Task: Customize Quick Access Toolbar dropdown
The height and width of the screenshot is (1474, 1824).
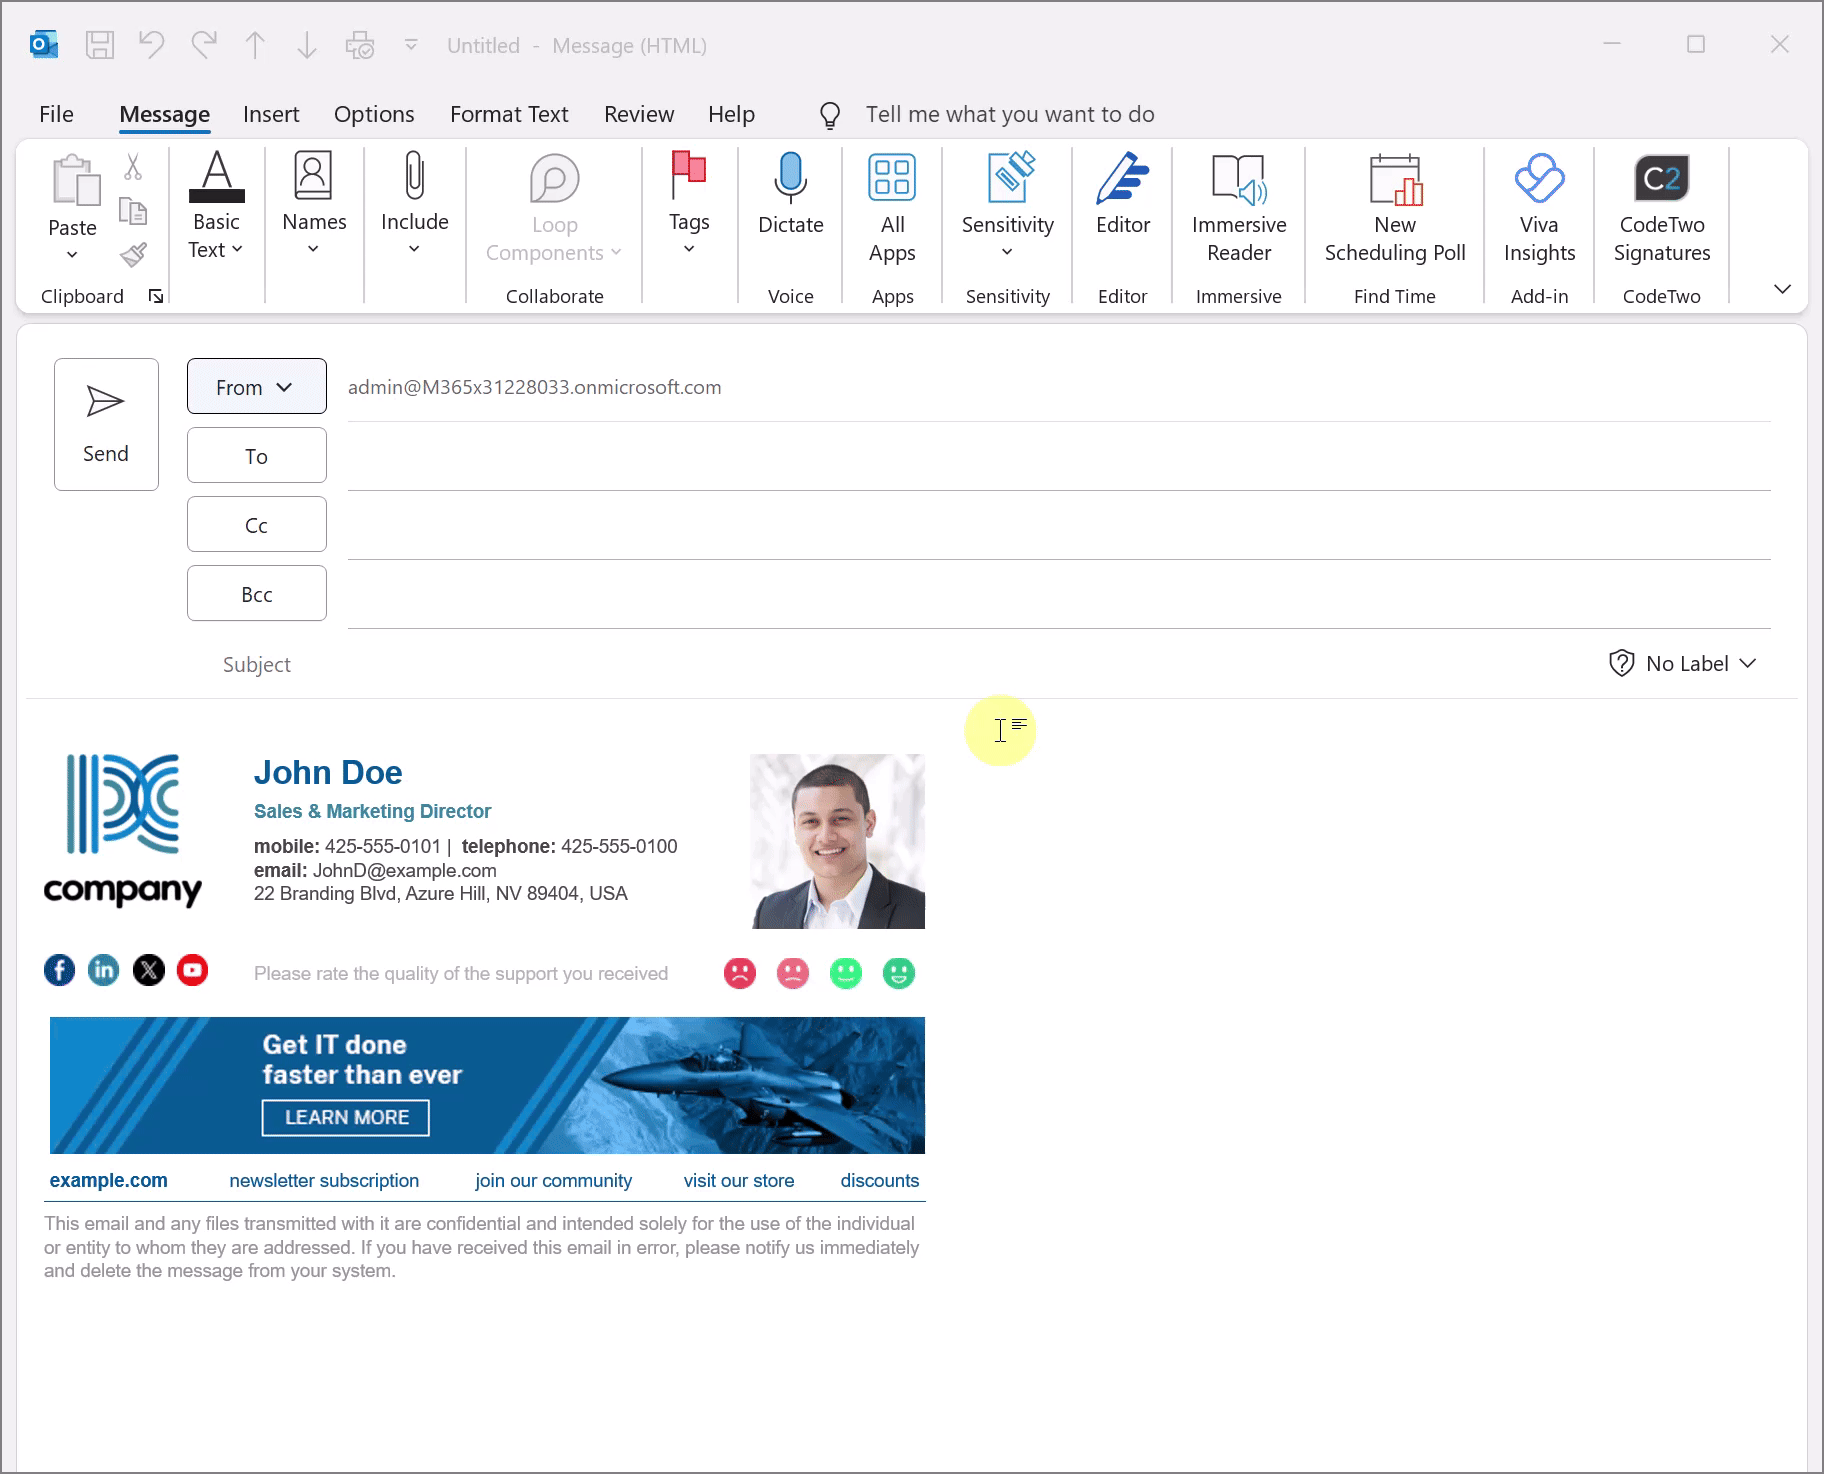Action: [x=411, y=45]
